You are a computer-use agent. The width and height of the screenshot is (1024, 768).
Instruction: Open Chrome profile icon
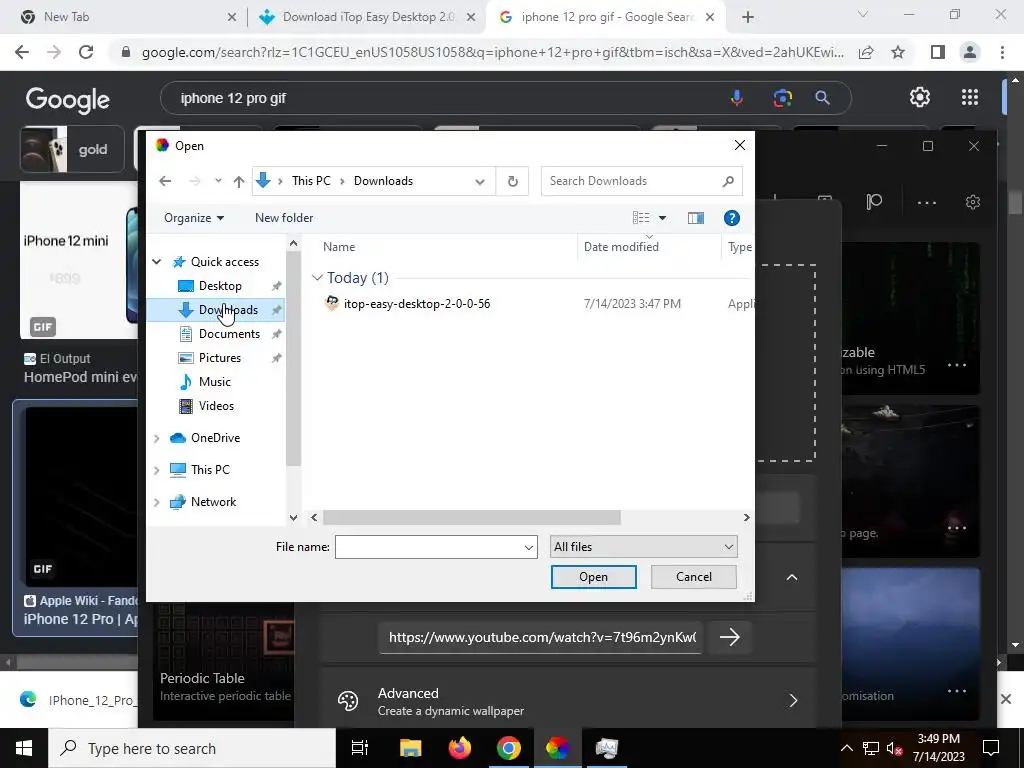click(x=970, y=52)
